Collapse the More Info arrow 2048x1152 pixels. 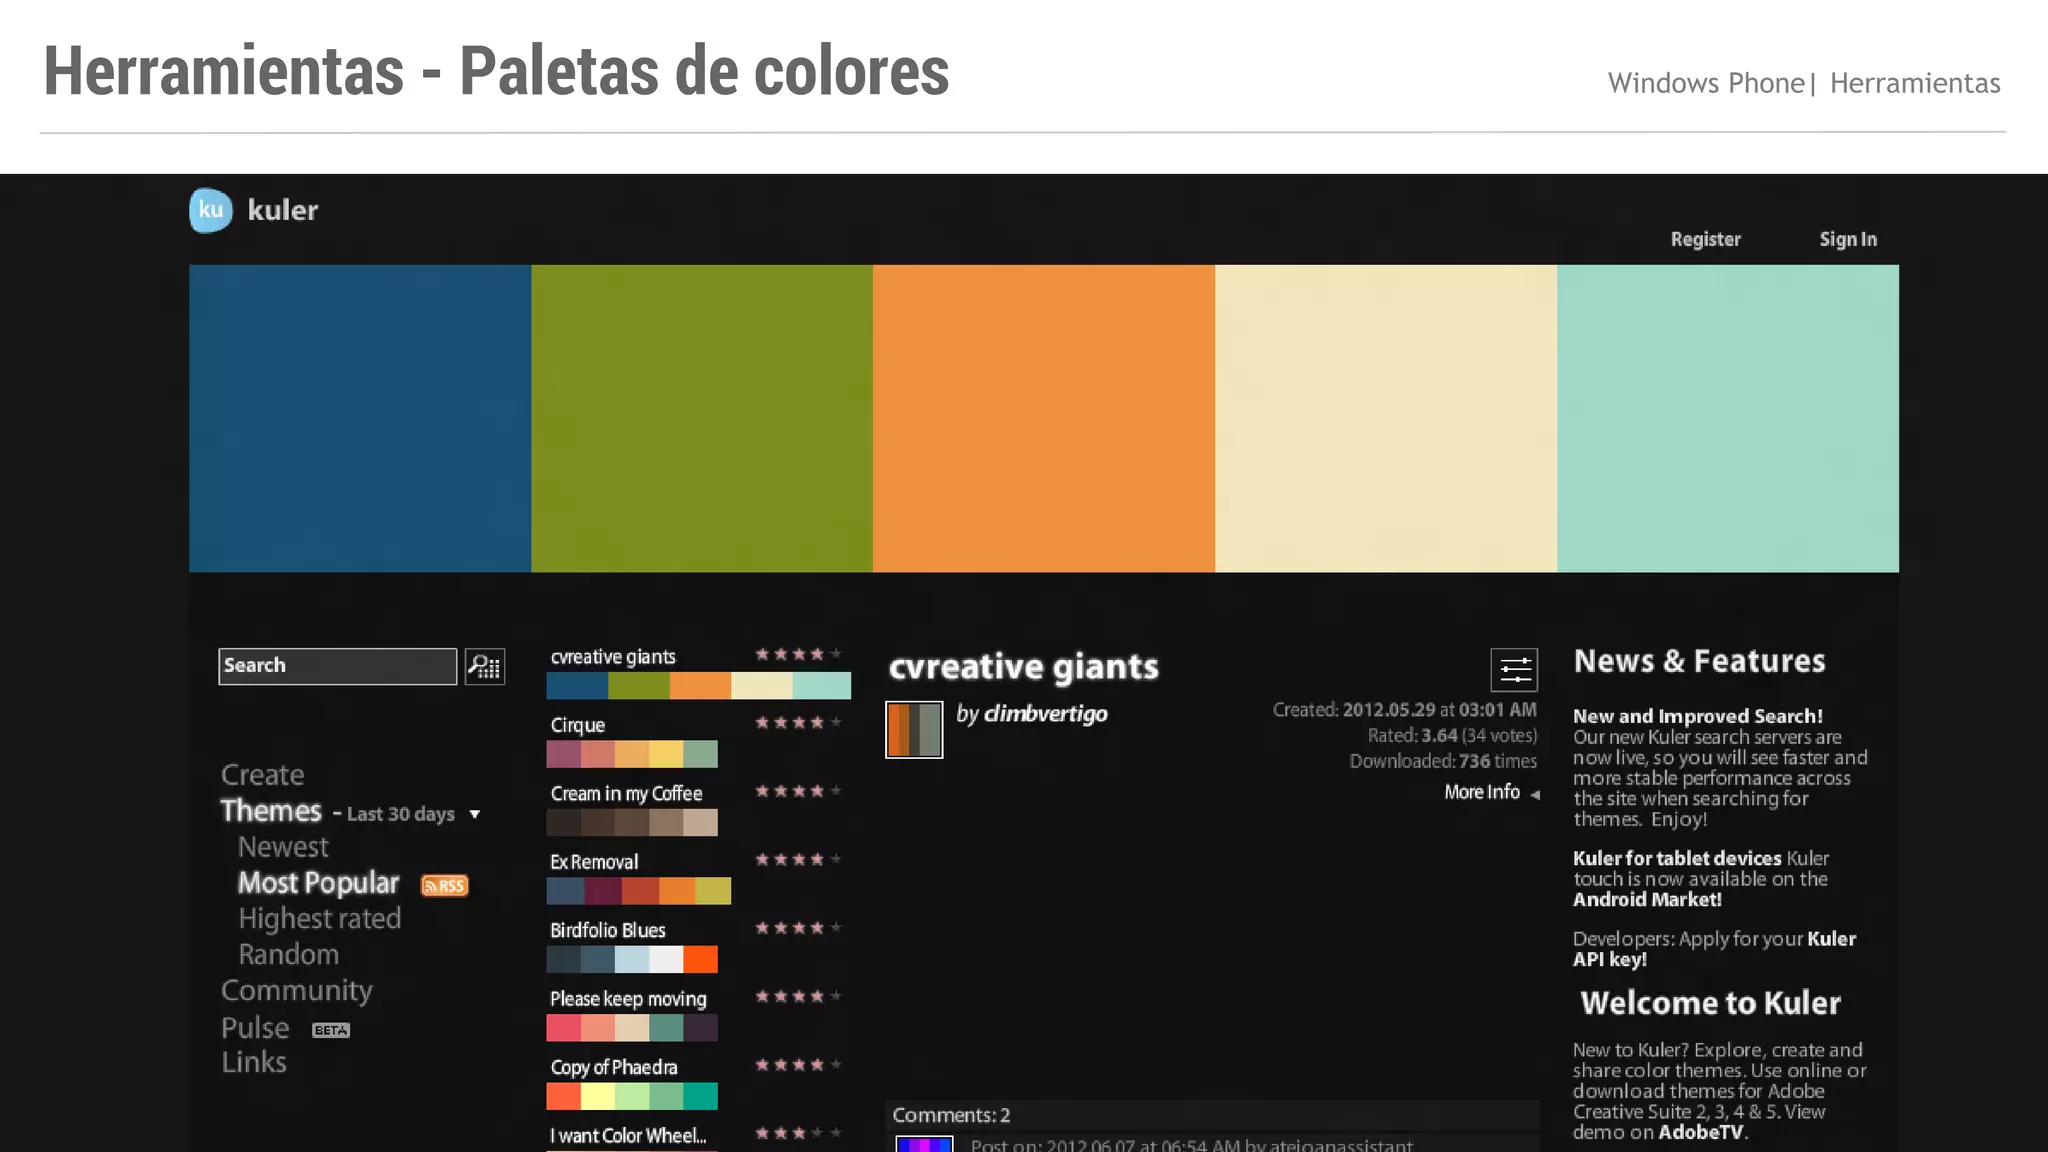pos(1535,795)
